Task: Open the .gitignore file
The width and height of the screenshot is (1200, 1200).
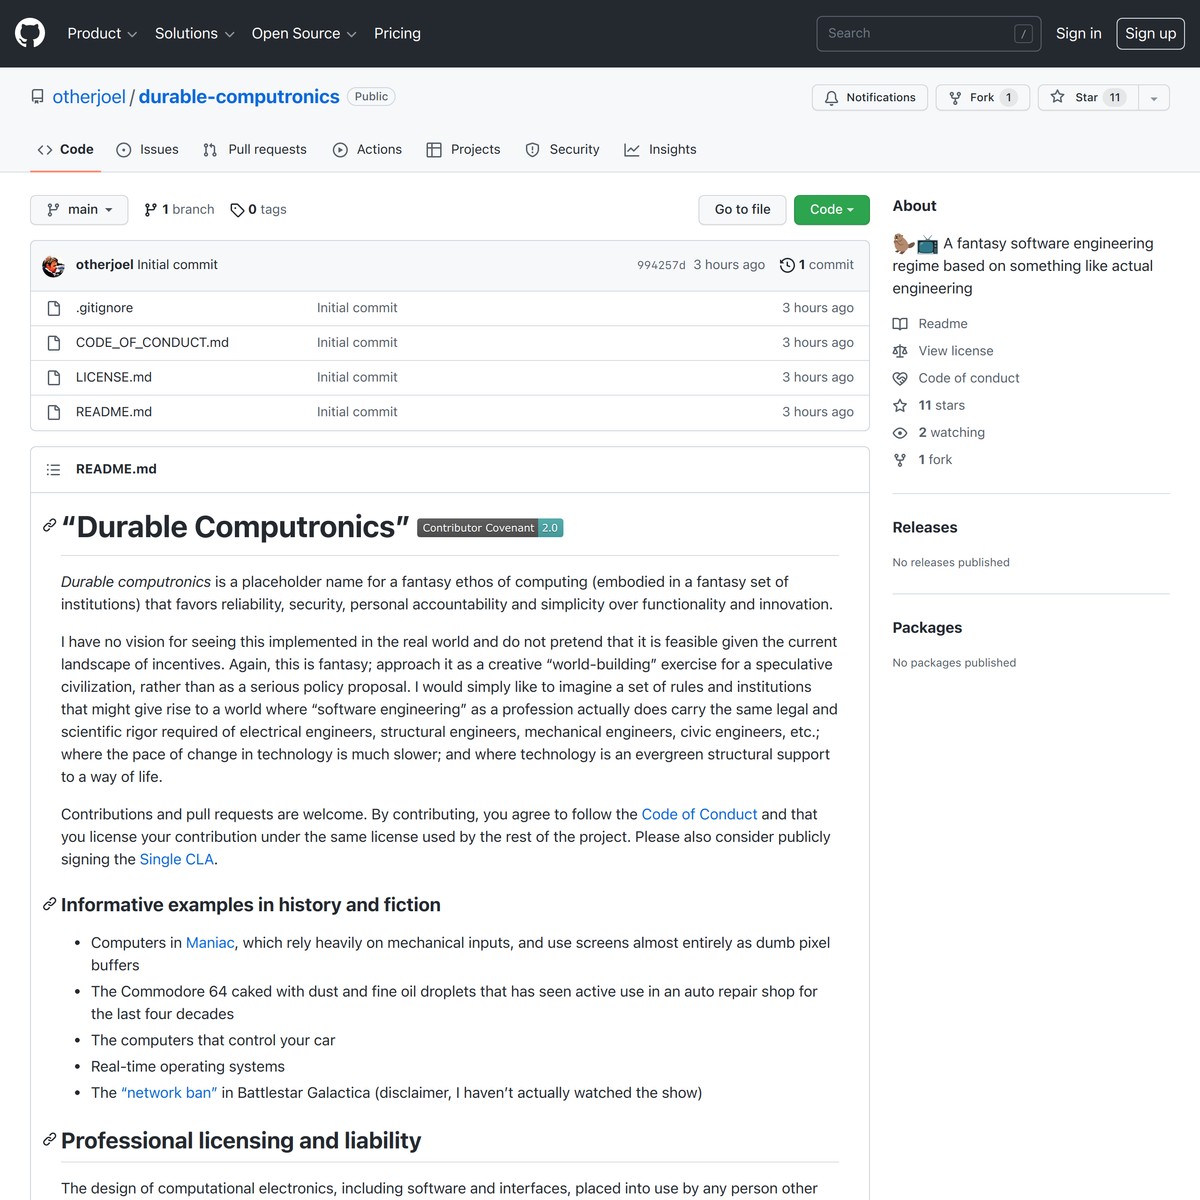Action: click(x=104, y=308)
